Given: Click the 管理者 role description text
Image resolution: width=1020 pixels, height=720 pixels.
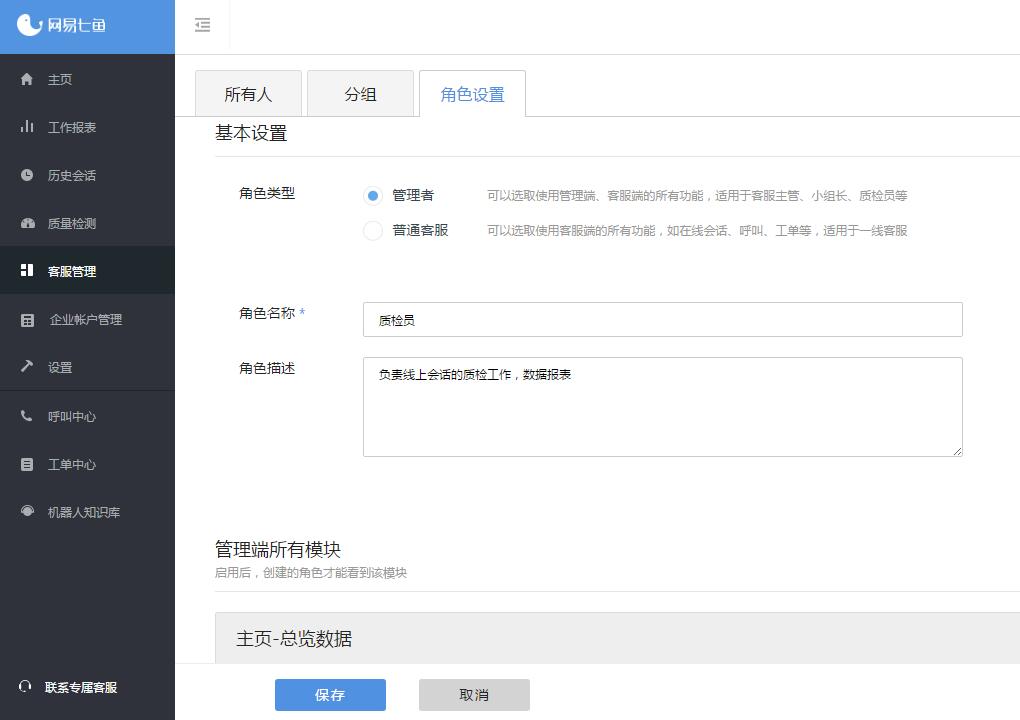Looking at the screenshot, I should tap(697, 196).
